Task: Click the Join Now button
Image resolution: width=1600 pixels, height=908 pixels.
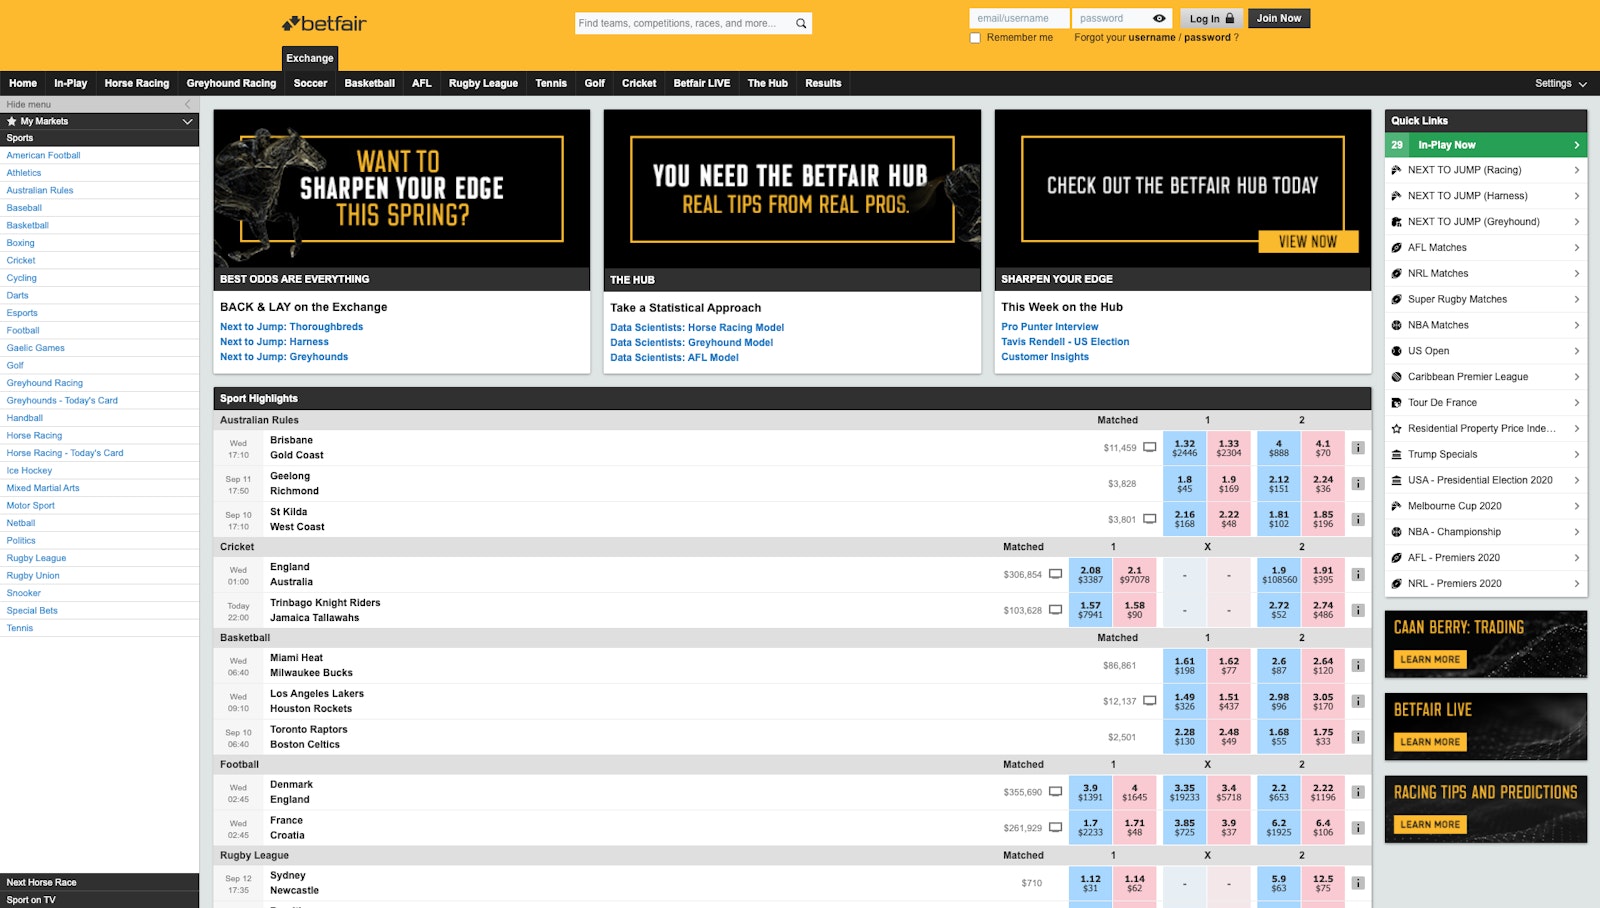Action: click(1279, 17)
